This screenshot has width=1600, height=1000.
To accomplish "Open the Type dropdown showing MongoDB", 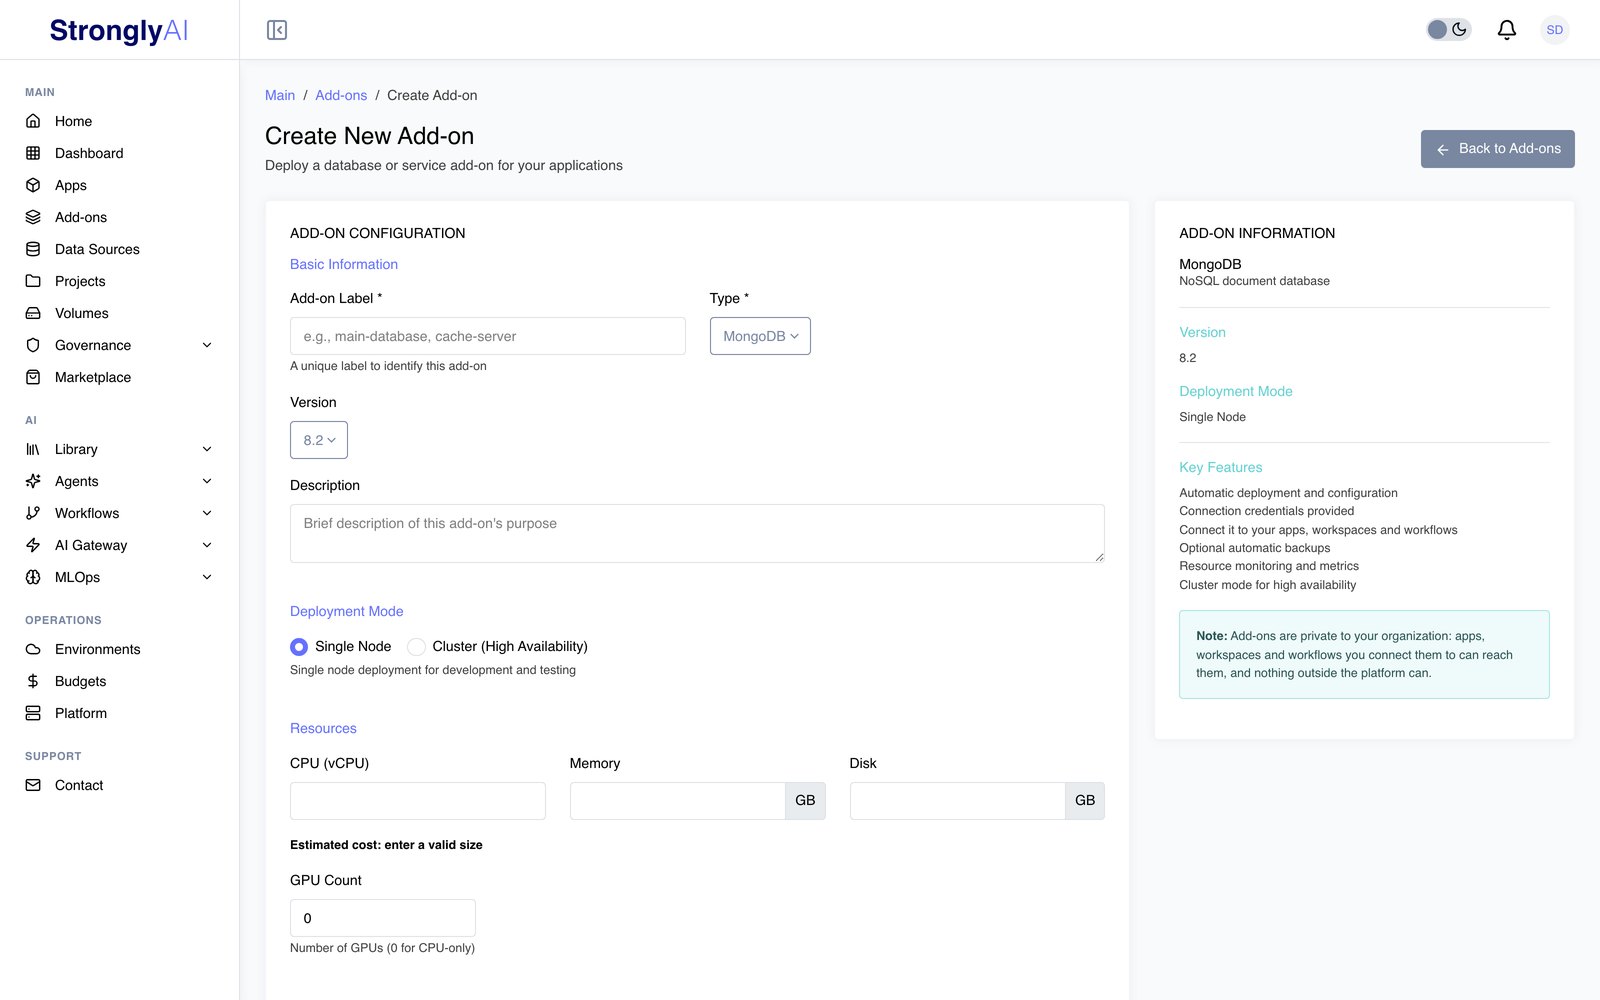I will tap(760, 336).
